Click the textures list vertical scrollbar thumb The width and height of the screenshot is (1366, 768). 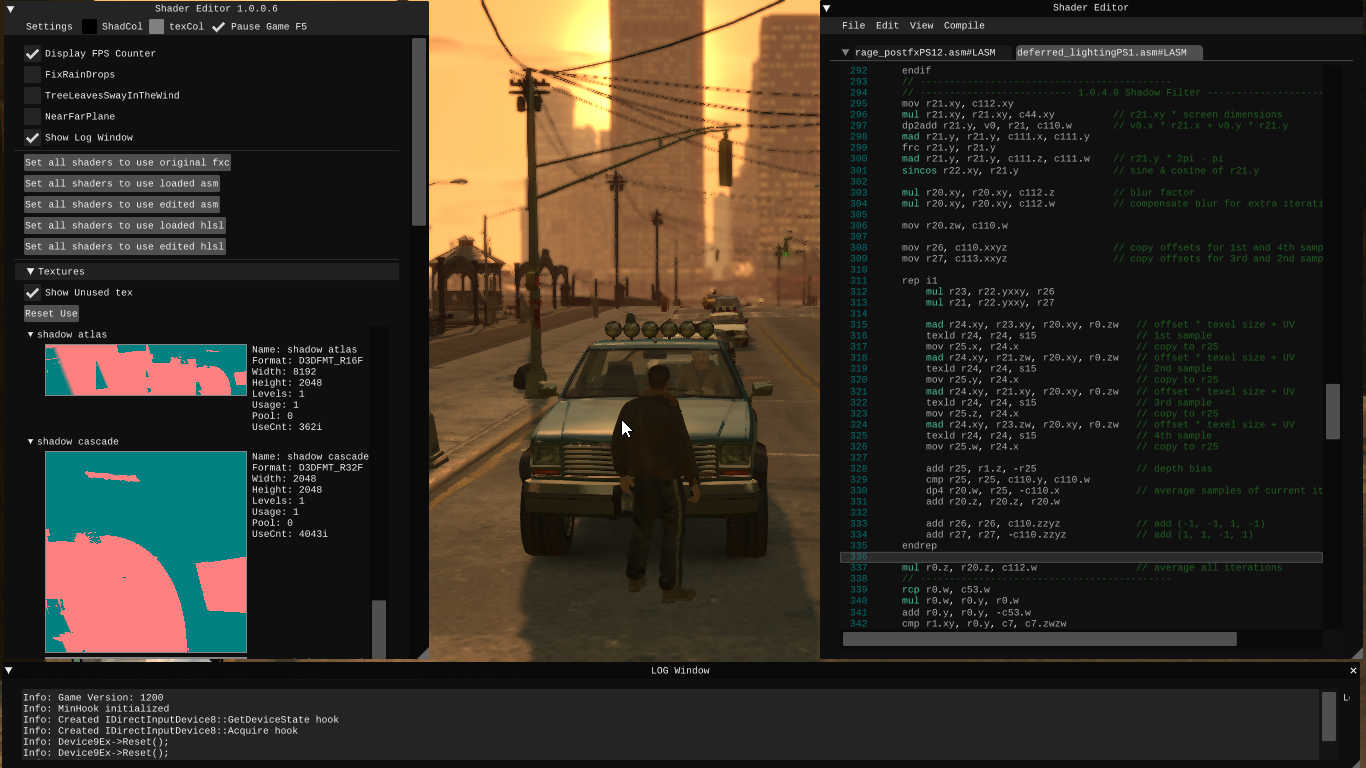coord(378,629)
